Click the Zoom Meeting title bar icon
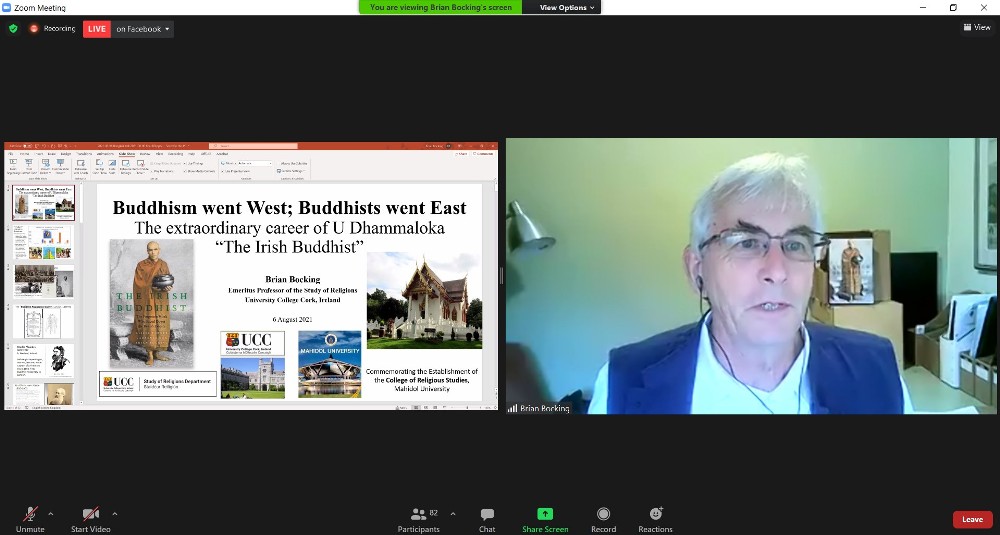 click(x=7, y=7)
